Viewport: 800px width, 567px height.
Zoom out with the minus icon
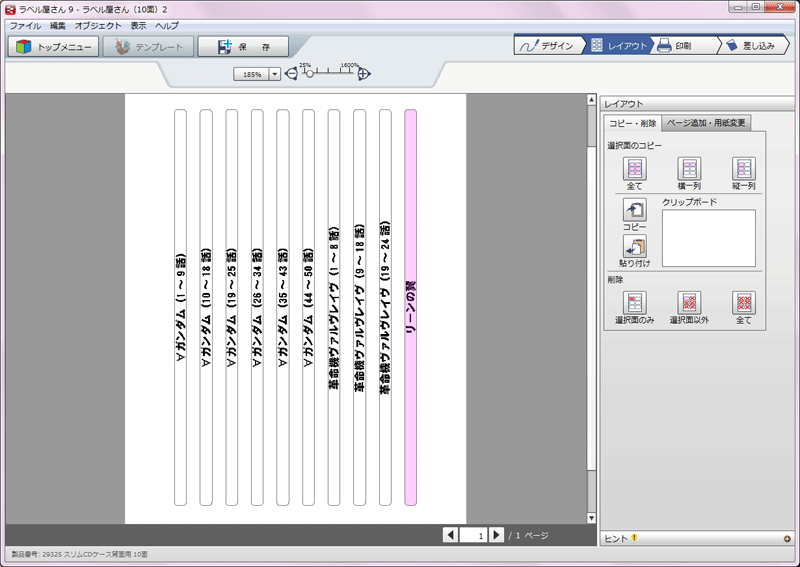[x=291, y=74]
